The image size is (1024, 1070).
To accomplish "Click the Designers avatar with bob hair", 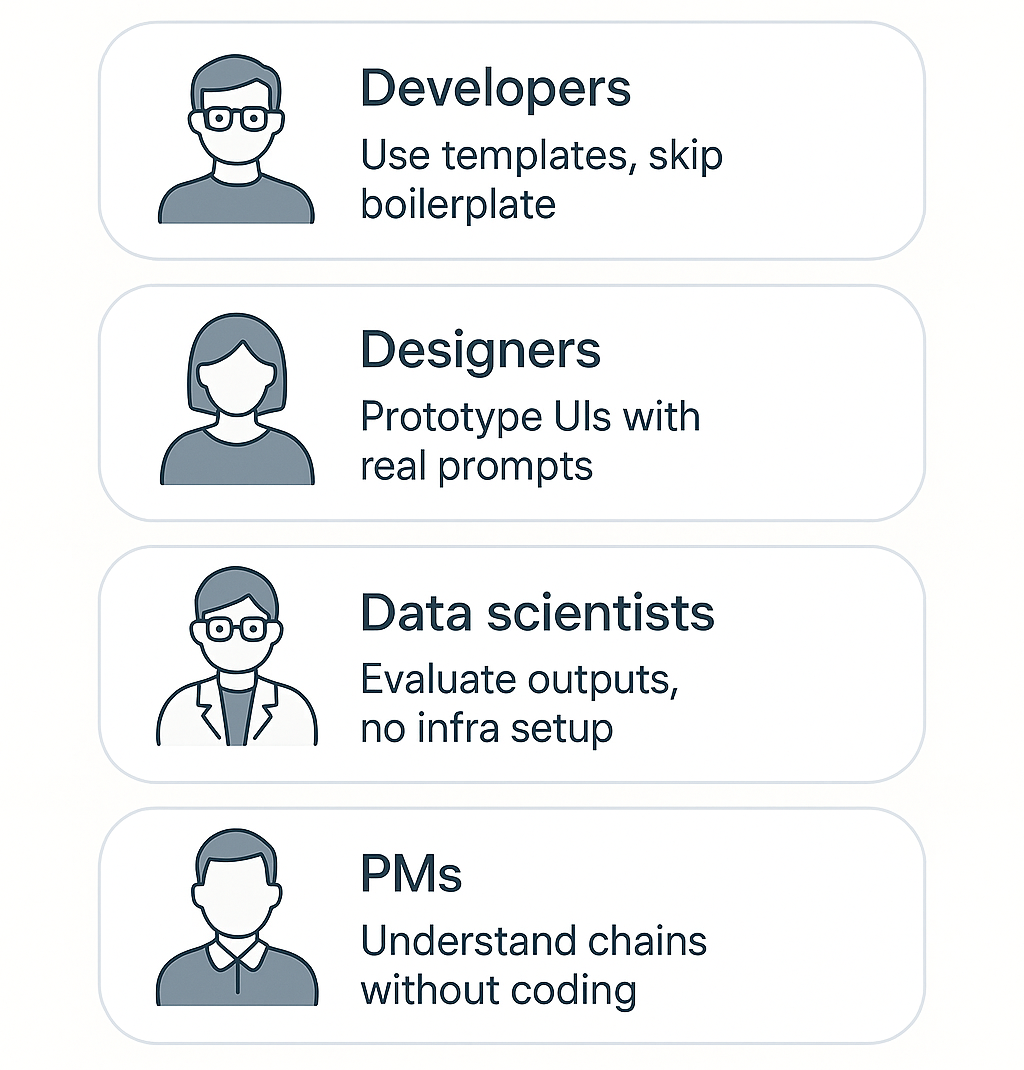I will 237,399.
